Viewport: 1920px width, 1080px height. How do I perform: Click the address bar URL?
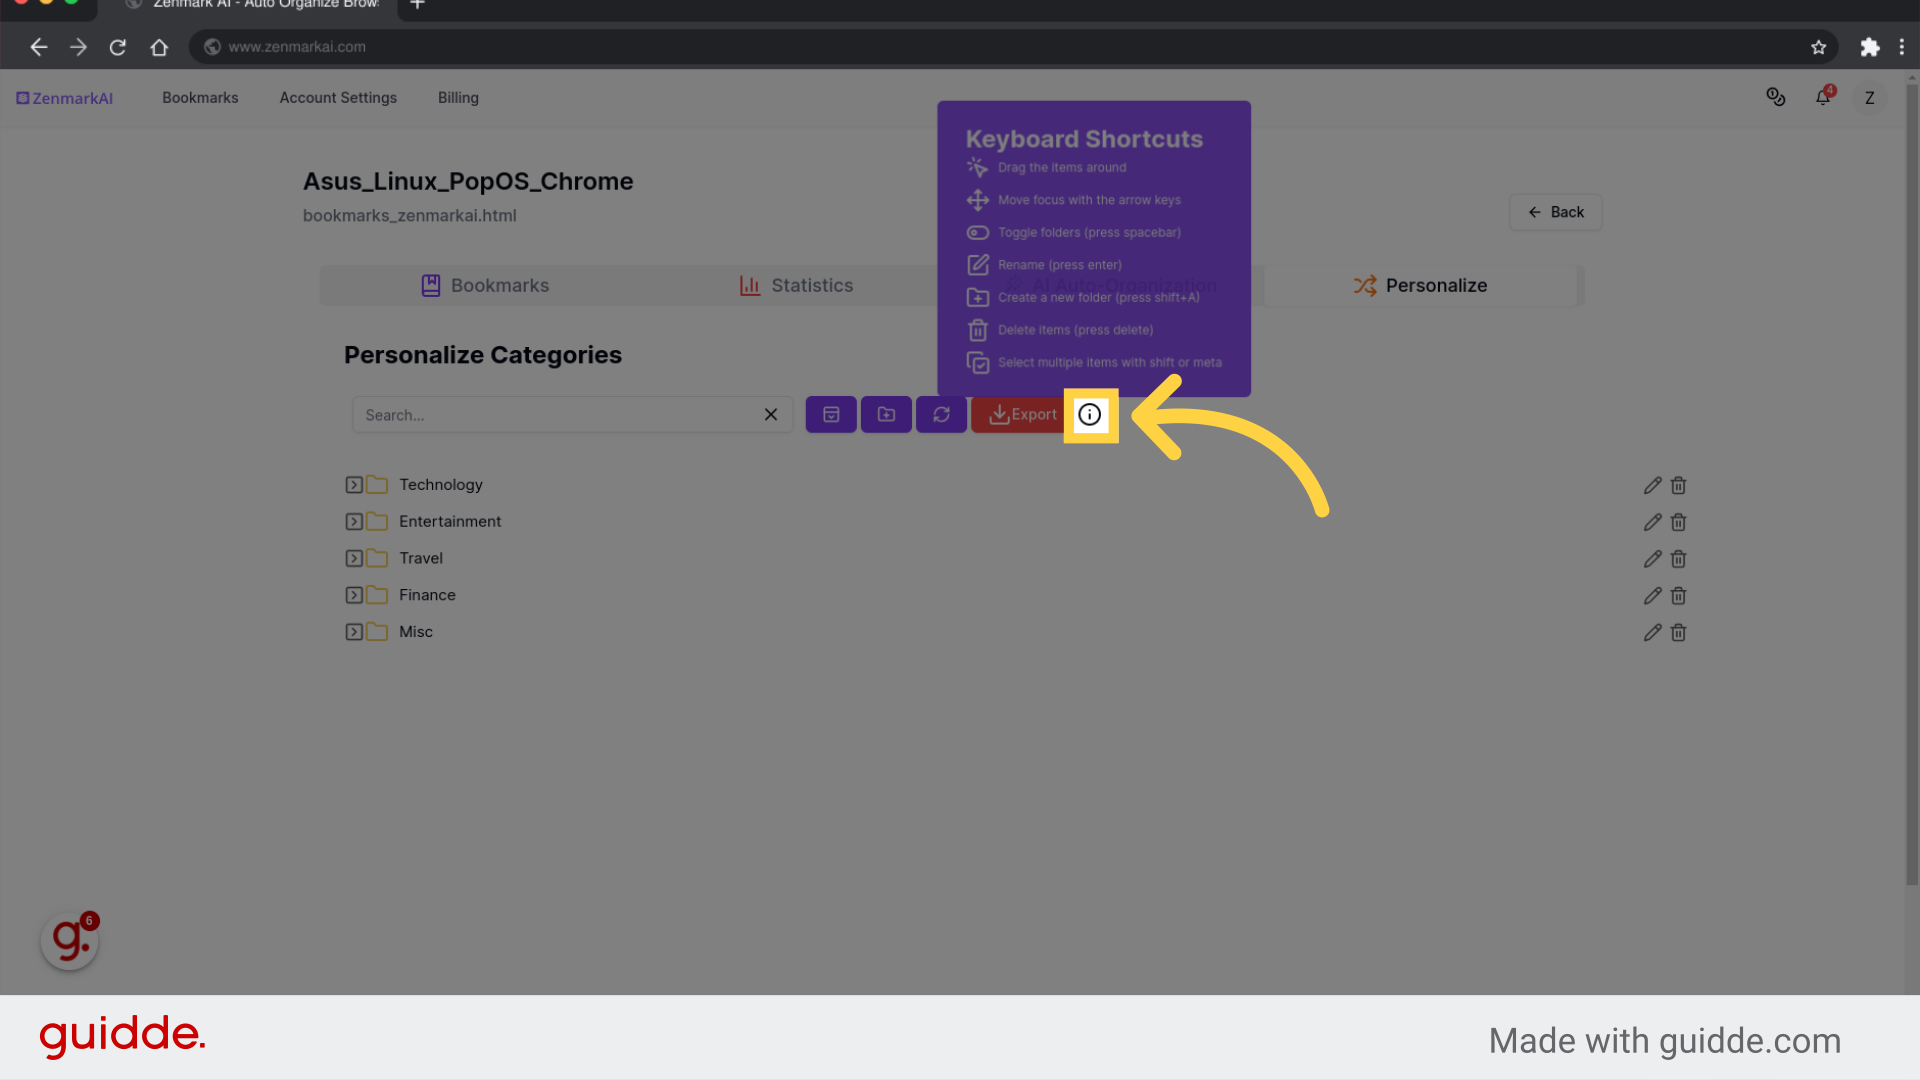coord(297,47)
